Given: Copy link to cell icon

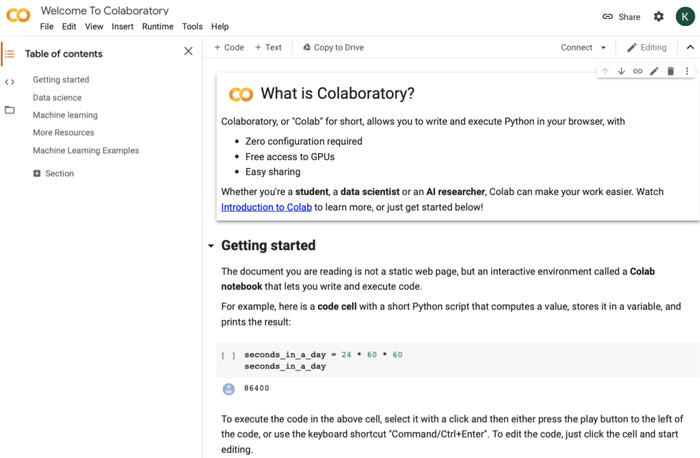Looking at the screenshot, I should click(x=637, y=71).
